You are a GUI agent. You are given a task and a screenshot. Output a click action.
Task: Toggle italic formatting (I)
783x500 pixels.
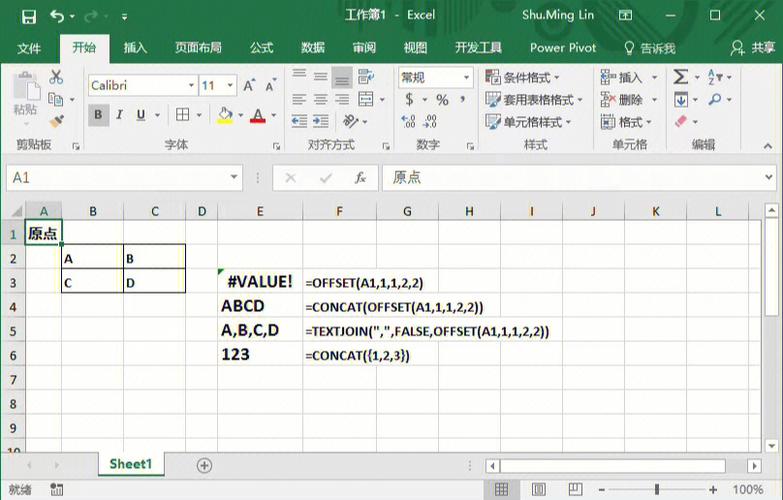point(119,115)
